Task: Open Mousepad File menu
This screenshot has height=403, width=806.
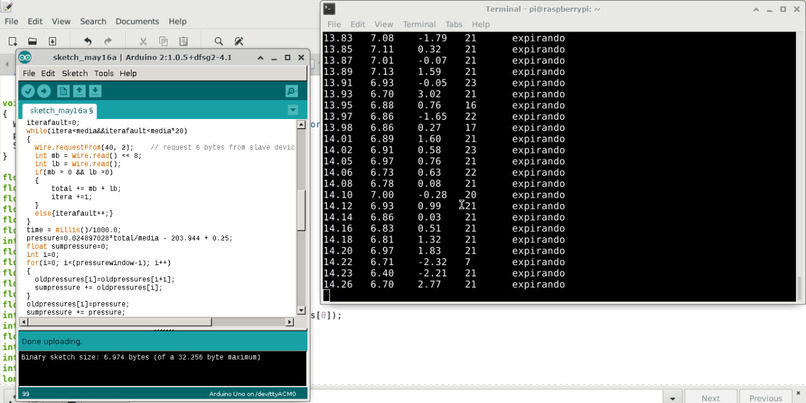Action: (x=11, y=22)
